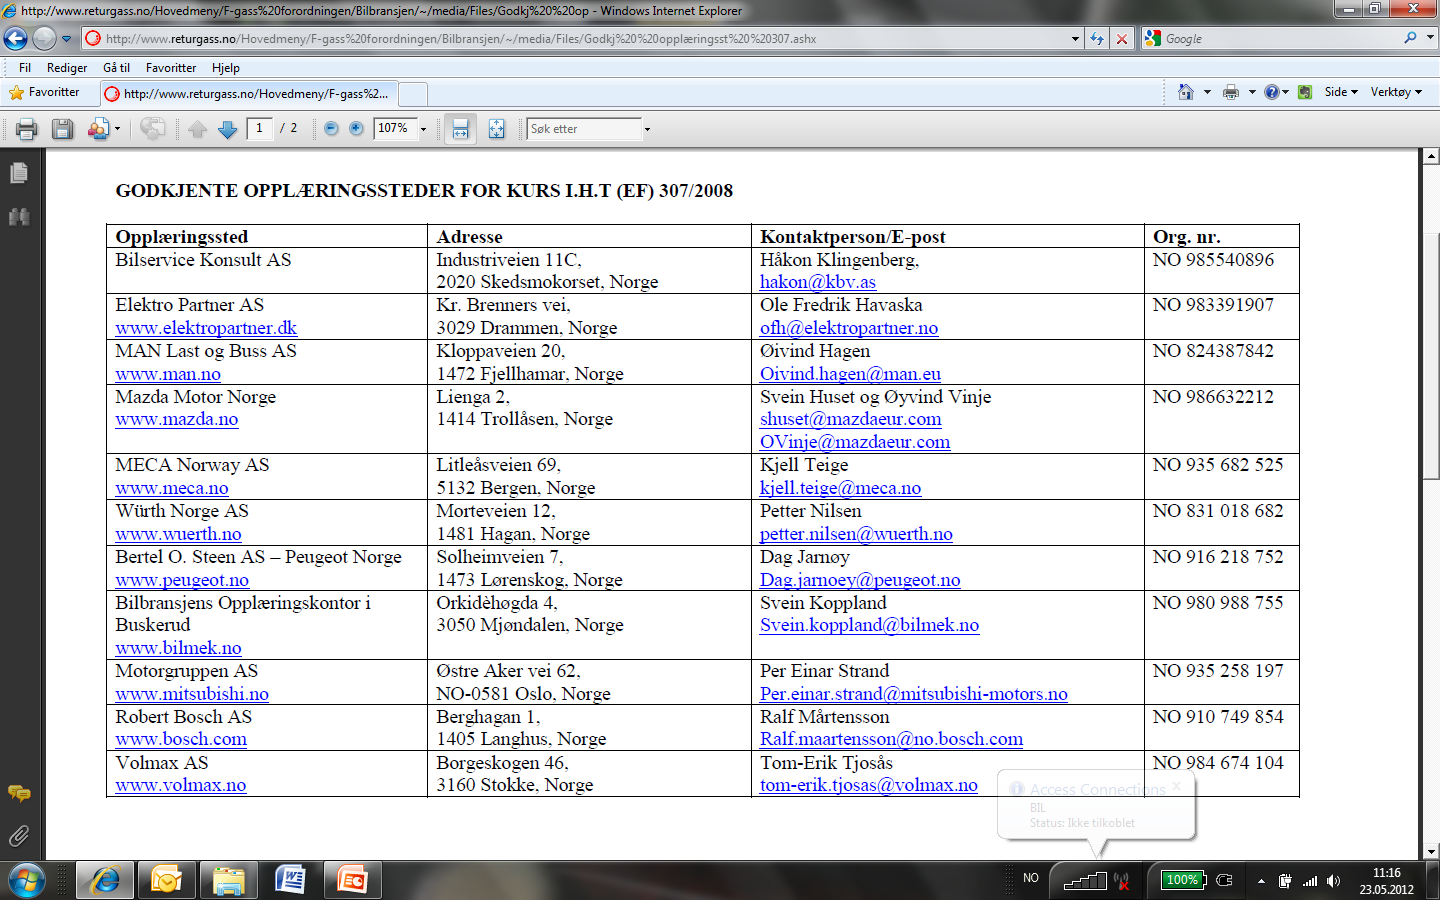
Task: Click the kjell.teige@meca.no email link
Action: [841, 488]
